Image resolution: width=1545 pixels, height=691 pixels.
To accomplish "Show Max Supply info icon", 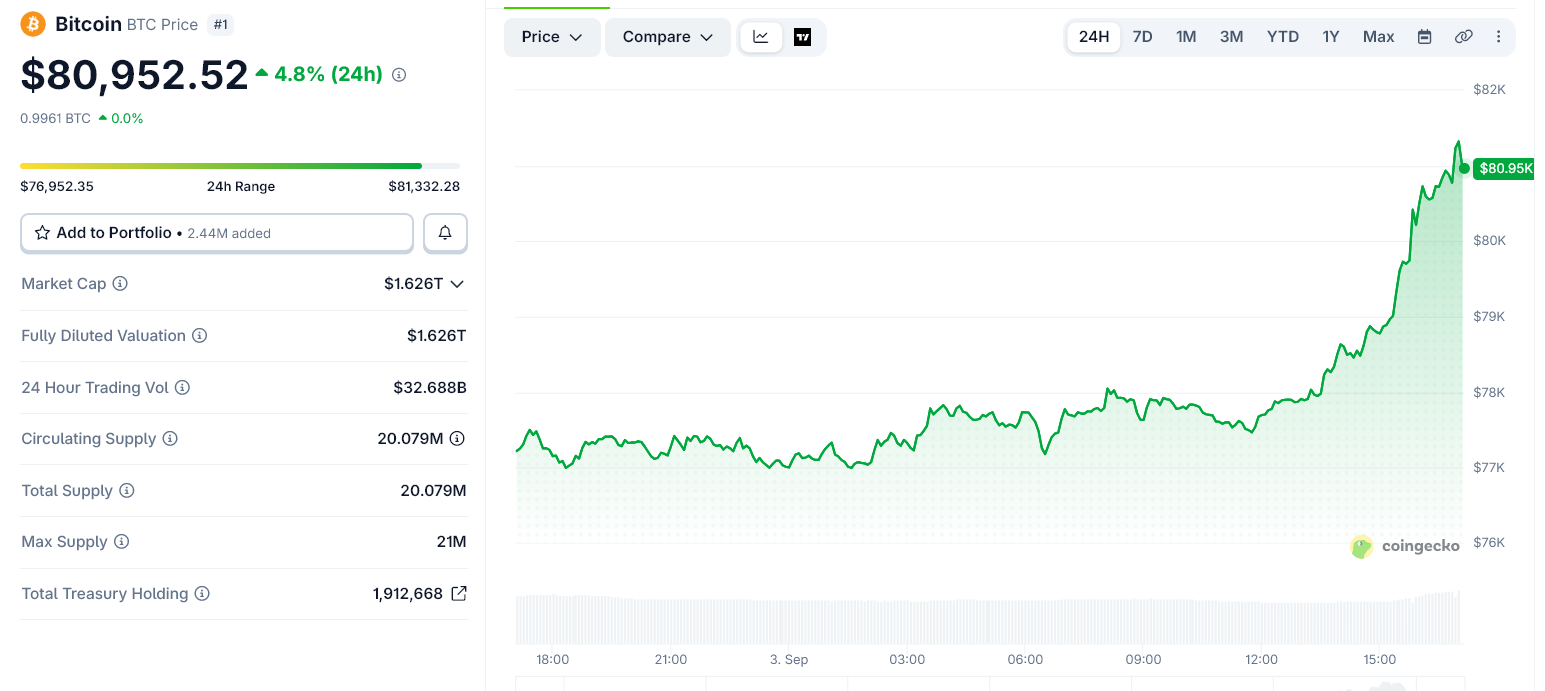I will pos(121,542).
